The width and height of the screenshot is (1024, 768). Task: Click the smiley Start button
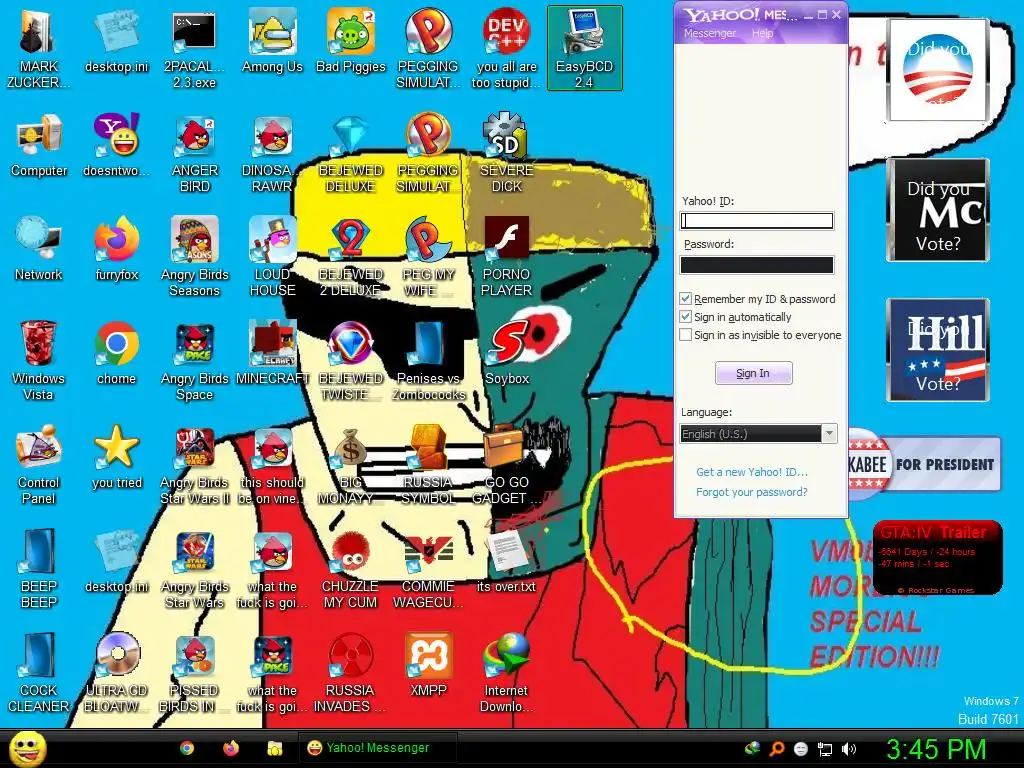[x=28, y=748]
